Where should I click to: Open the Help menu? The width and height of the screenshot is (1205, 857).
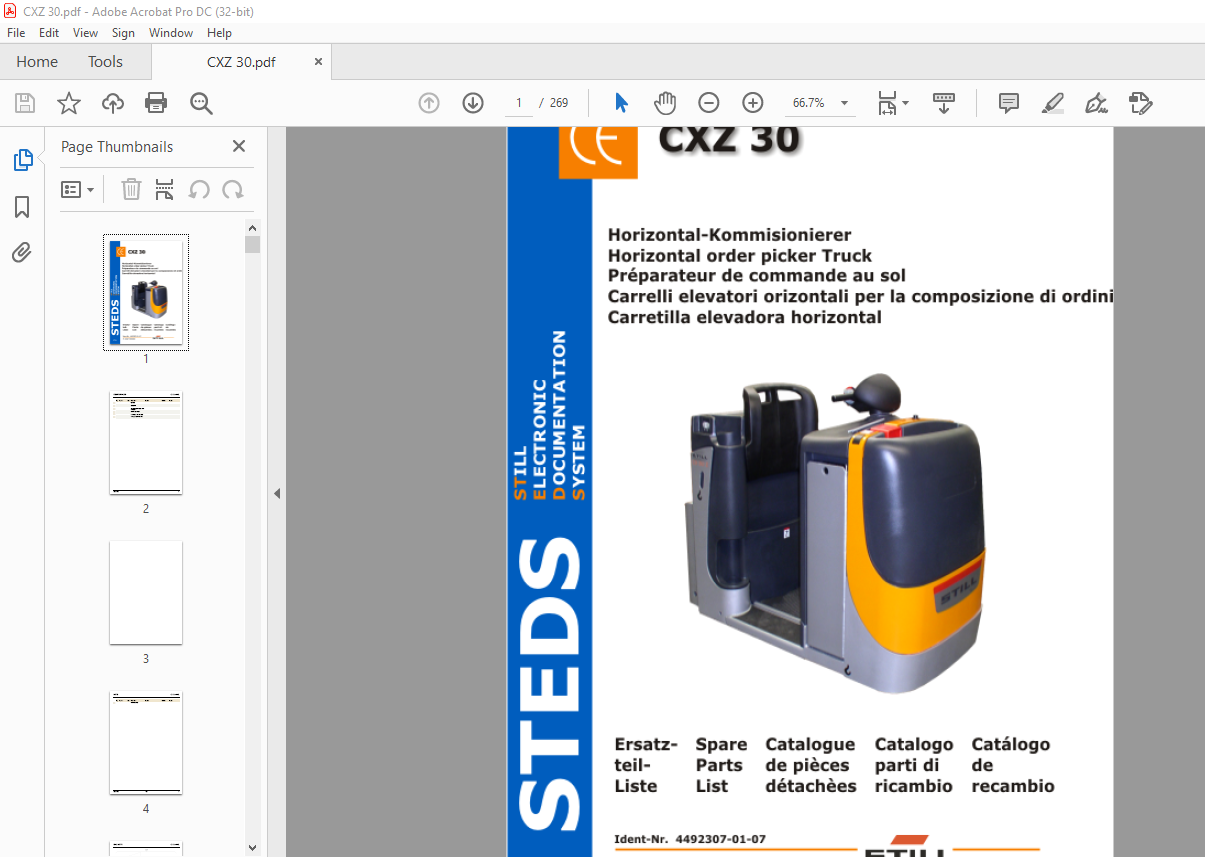tap(219, 33)
